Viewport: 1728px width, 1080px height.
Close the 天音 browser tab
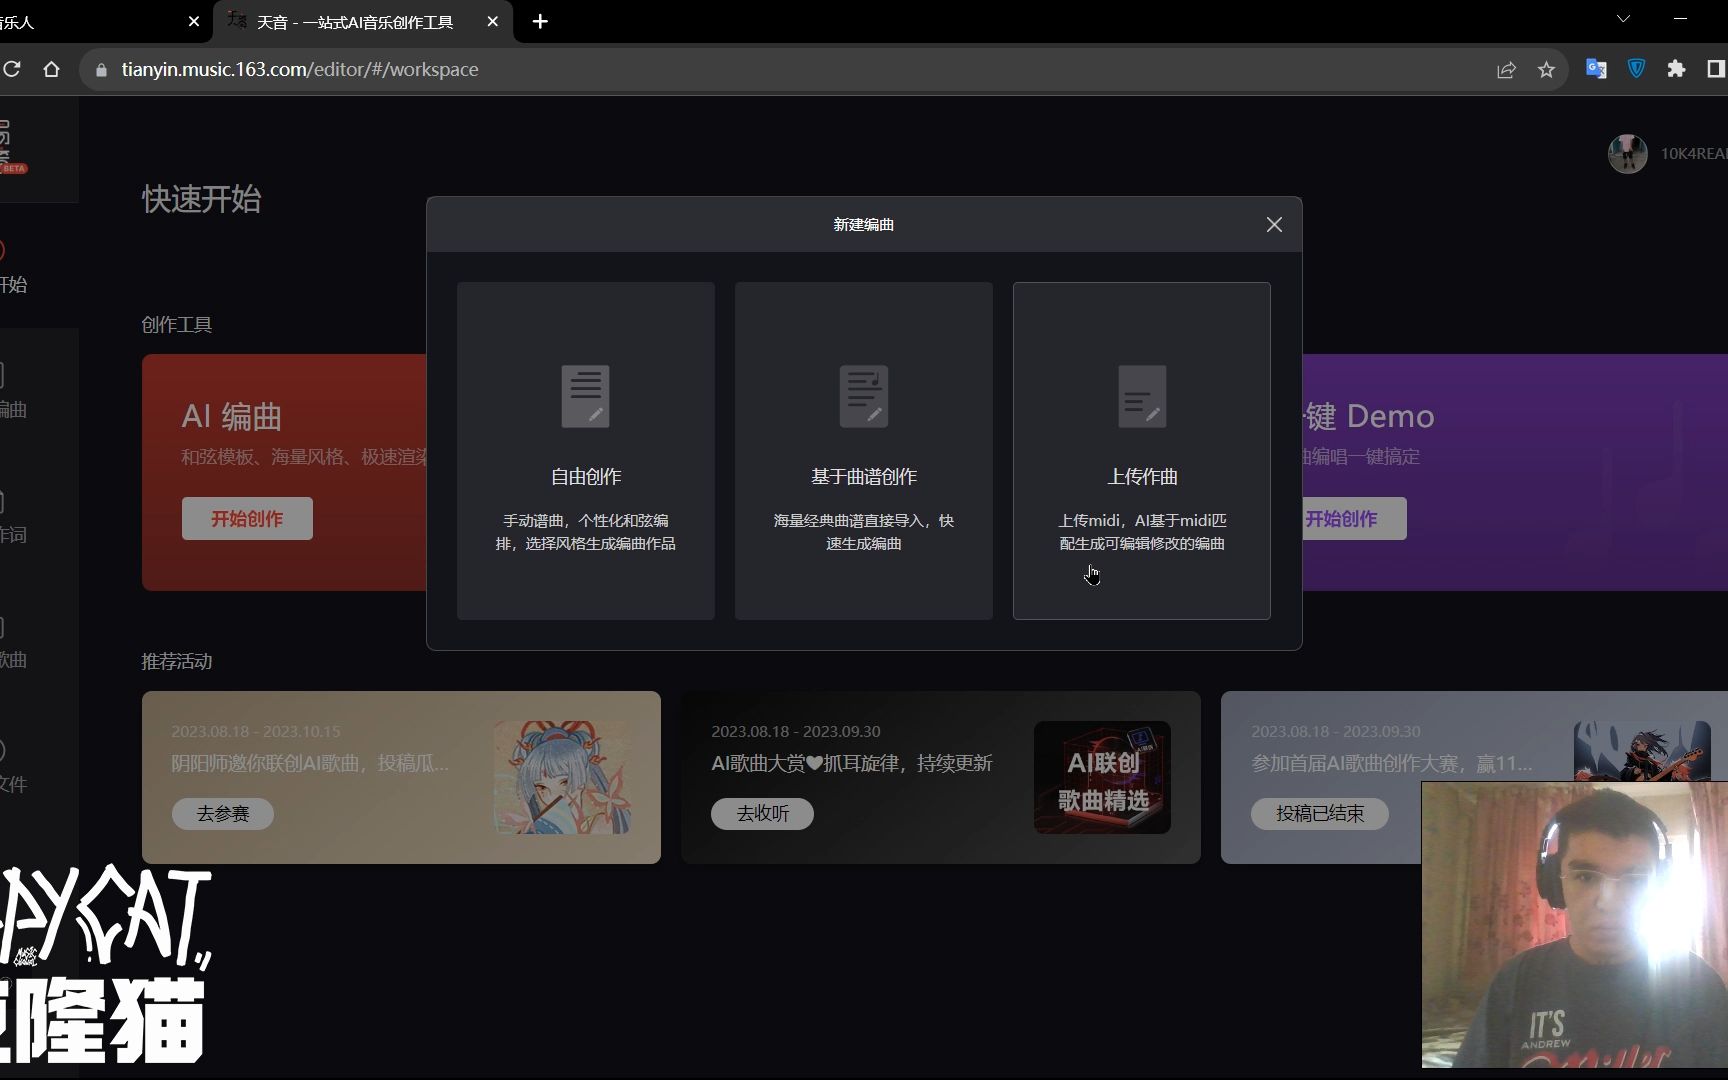tap(492, 21)
